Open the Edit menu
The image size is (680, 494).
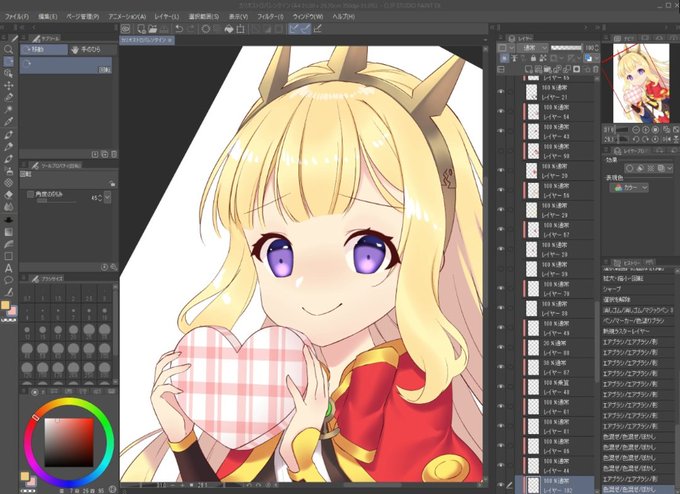pos(48,16)
